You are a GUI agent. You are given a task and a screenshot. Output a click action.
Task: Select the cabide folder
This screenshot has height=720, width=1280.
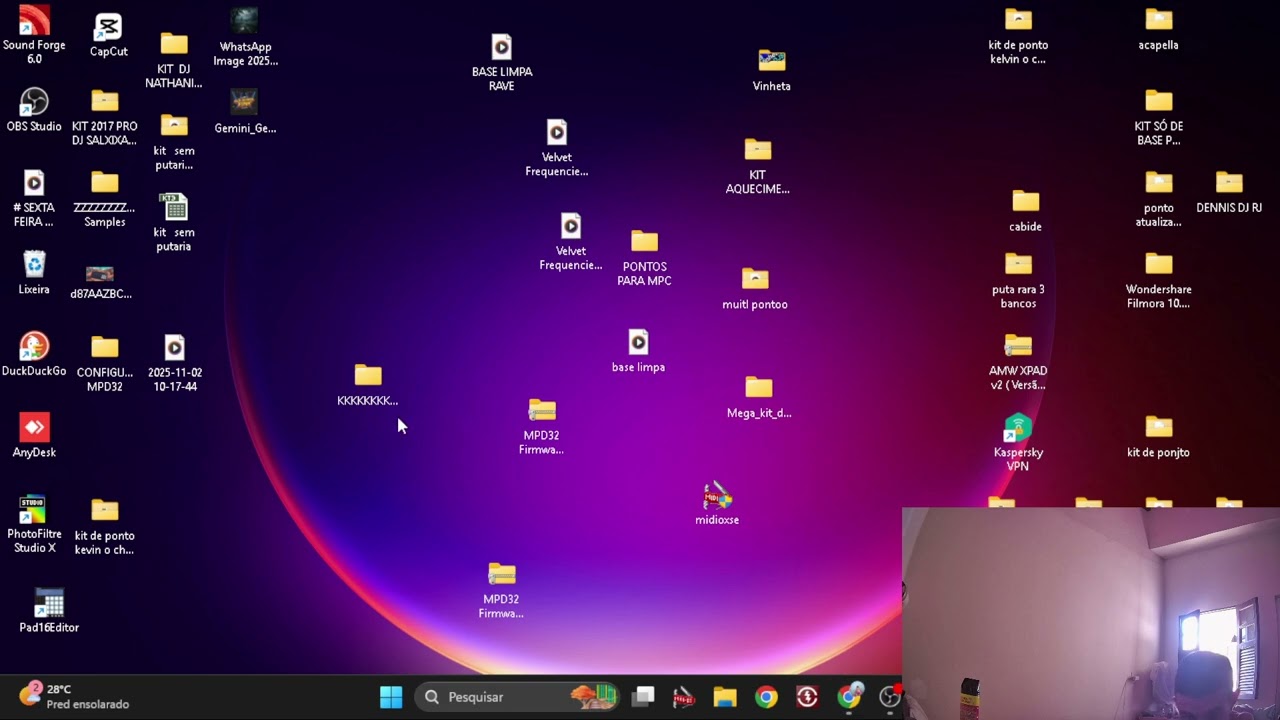coord(1026,210)
